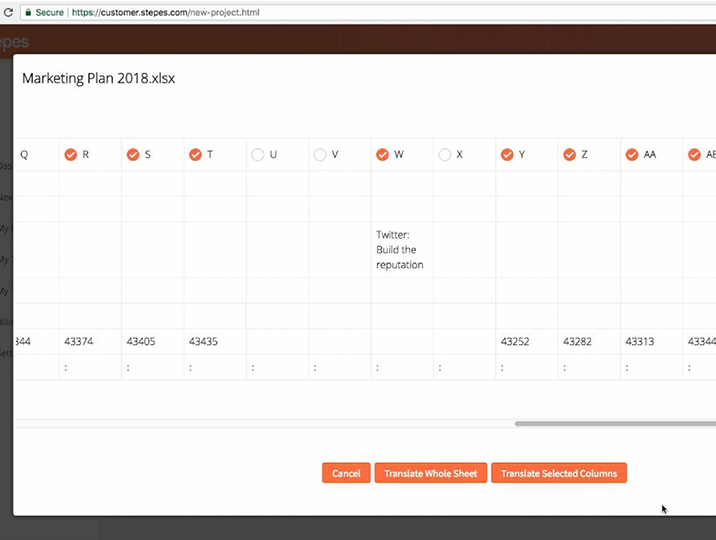Screen dimensions: 716x540
Task: Uncheck the column Y checkbox
Action: pos(507,155)
